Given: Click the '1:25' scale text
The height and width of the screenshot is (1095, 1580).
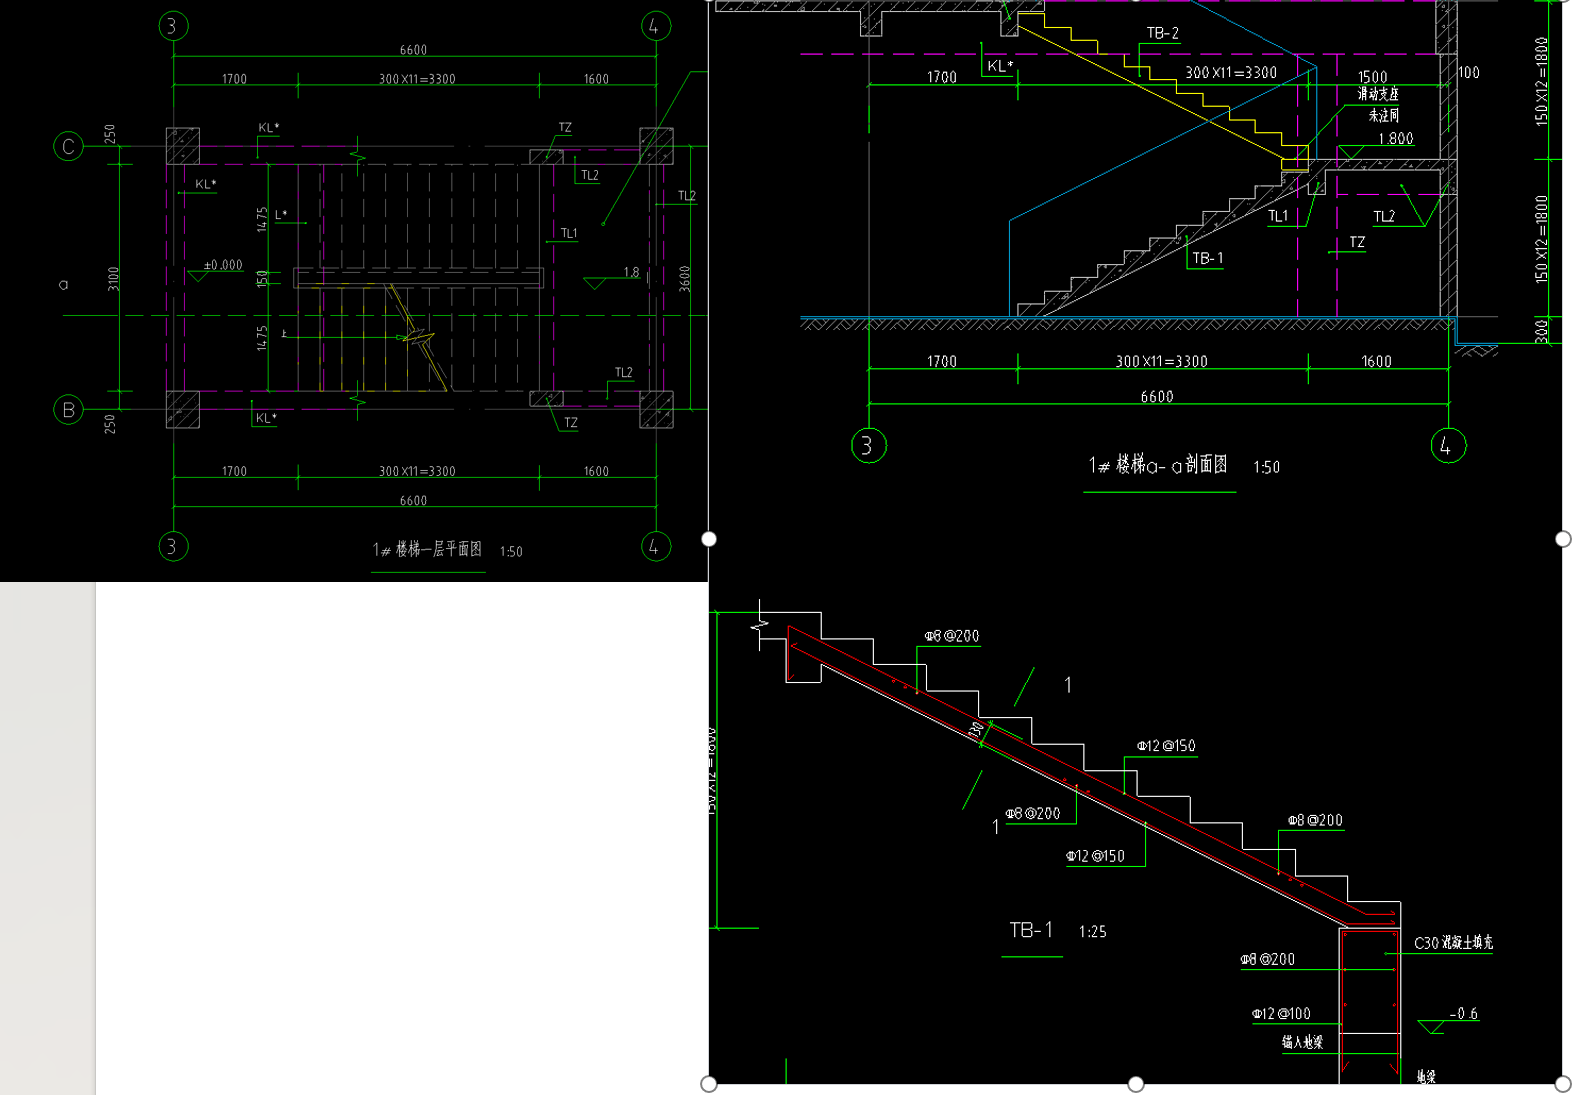Looking at the screenshot, I should (x=1093, y=932).
